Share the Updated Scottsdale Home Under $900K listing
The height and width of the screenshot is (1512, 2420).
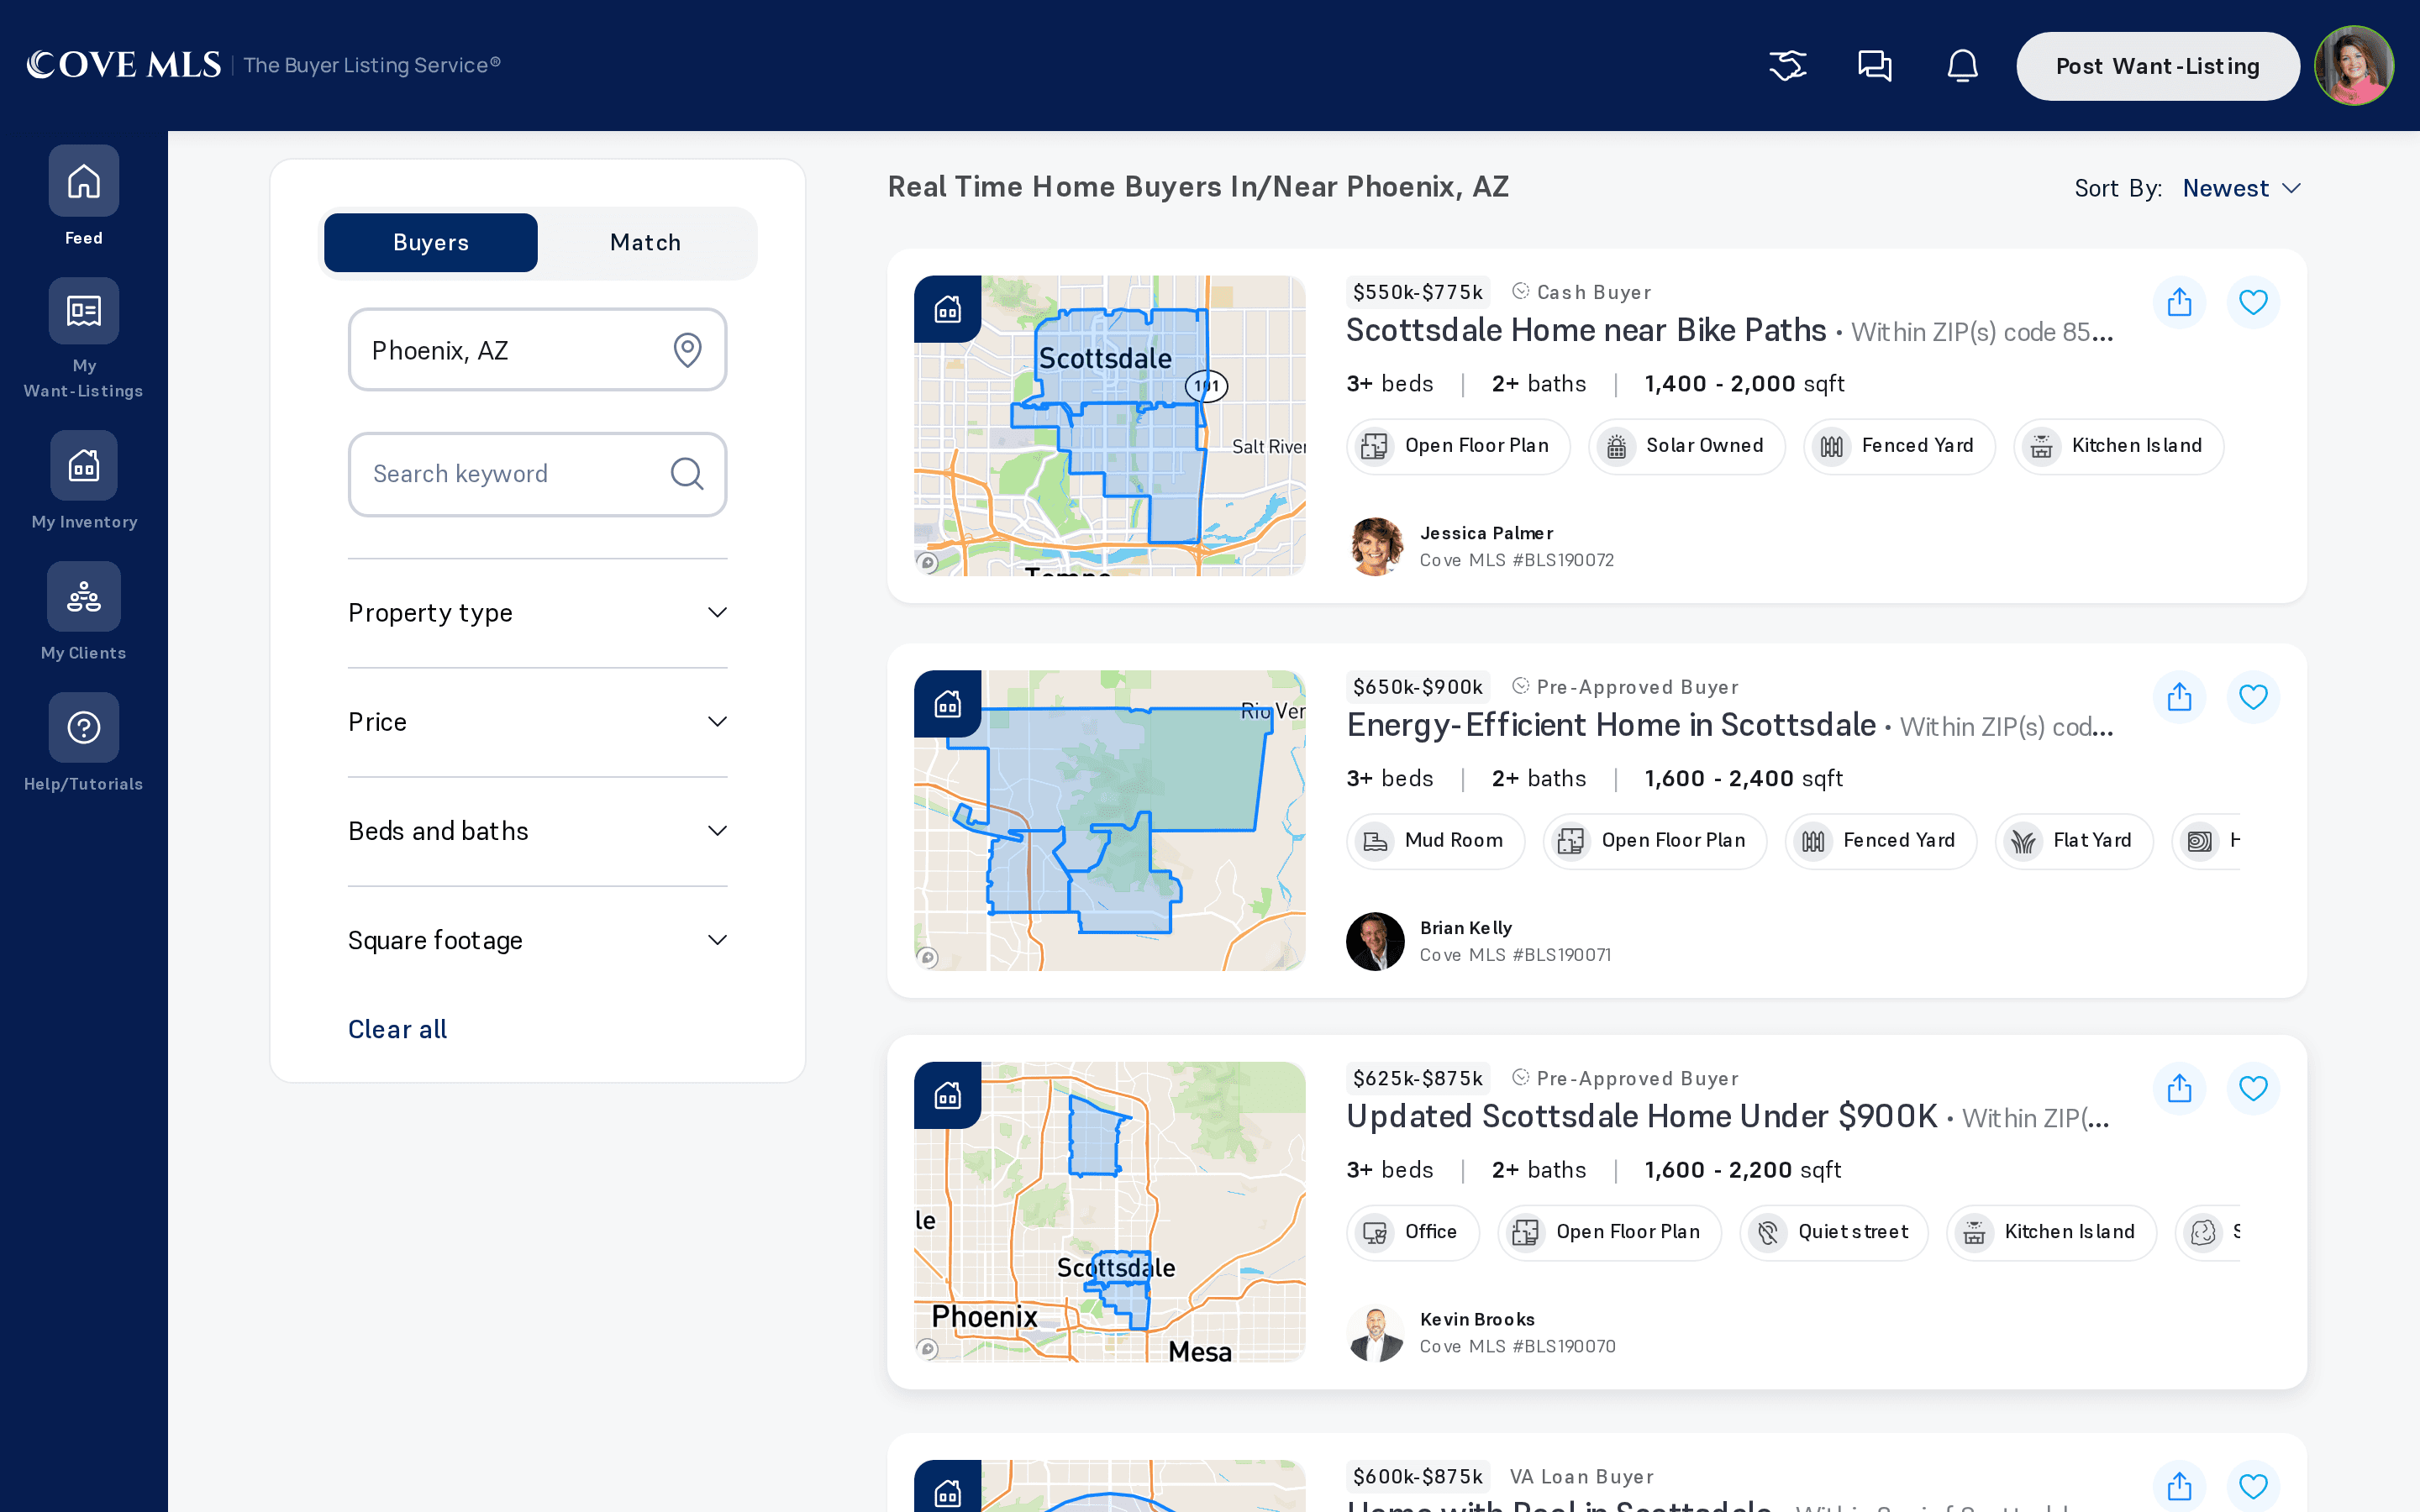(x=2179, y=1088)
